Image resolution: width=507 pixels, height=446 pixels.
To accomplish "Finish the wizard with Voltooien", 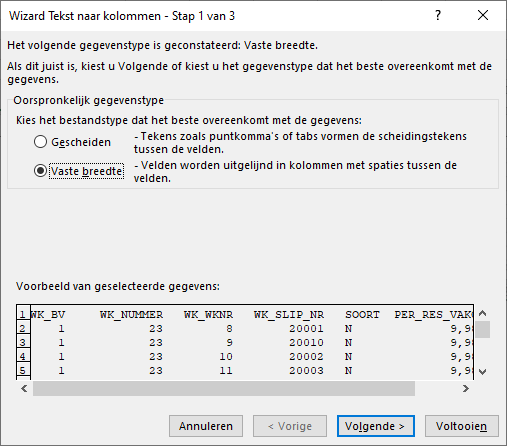I will pyautogui.click(x=462, y=426).
